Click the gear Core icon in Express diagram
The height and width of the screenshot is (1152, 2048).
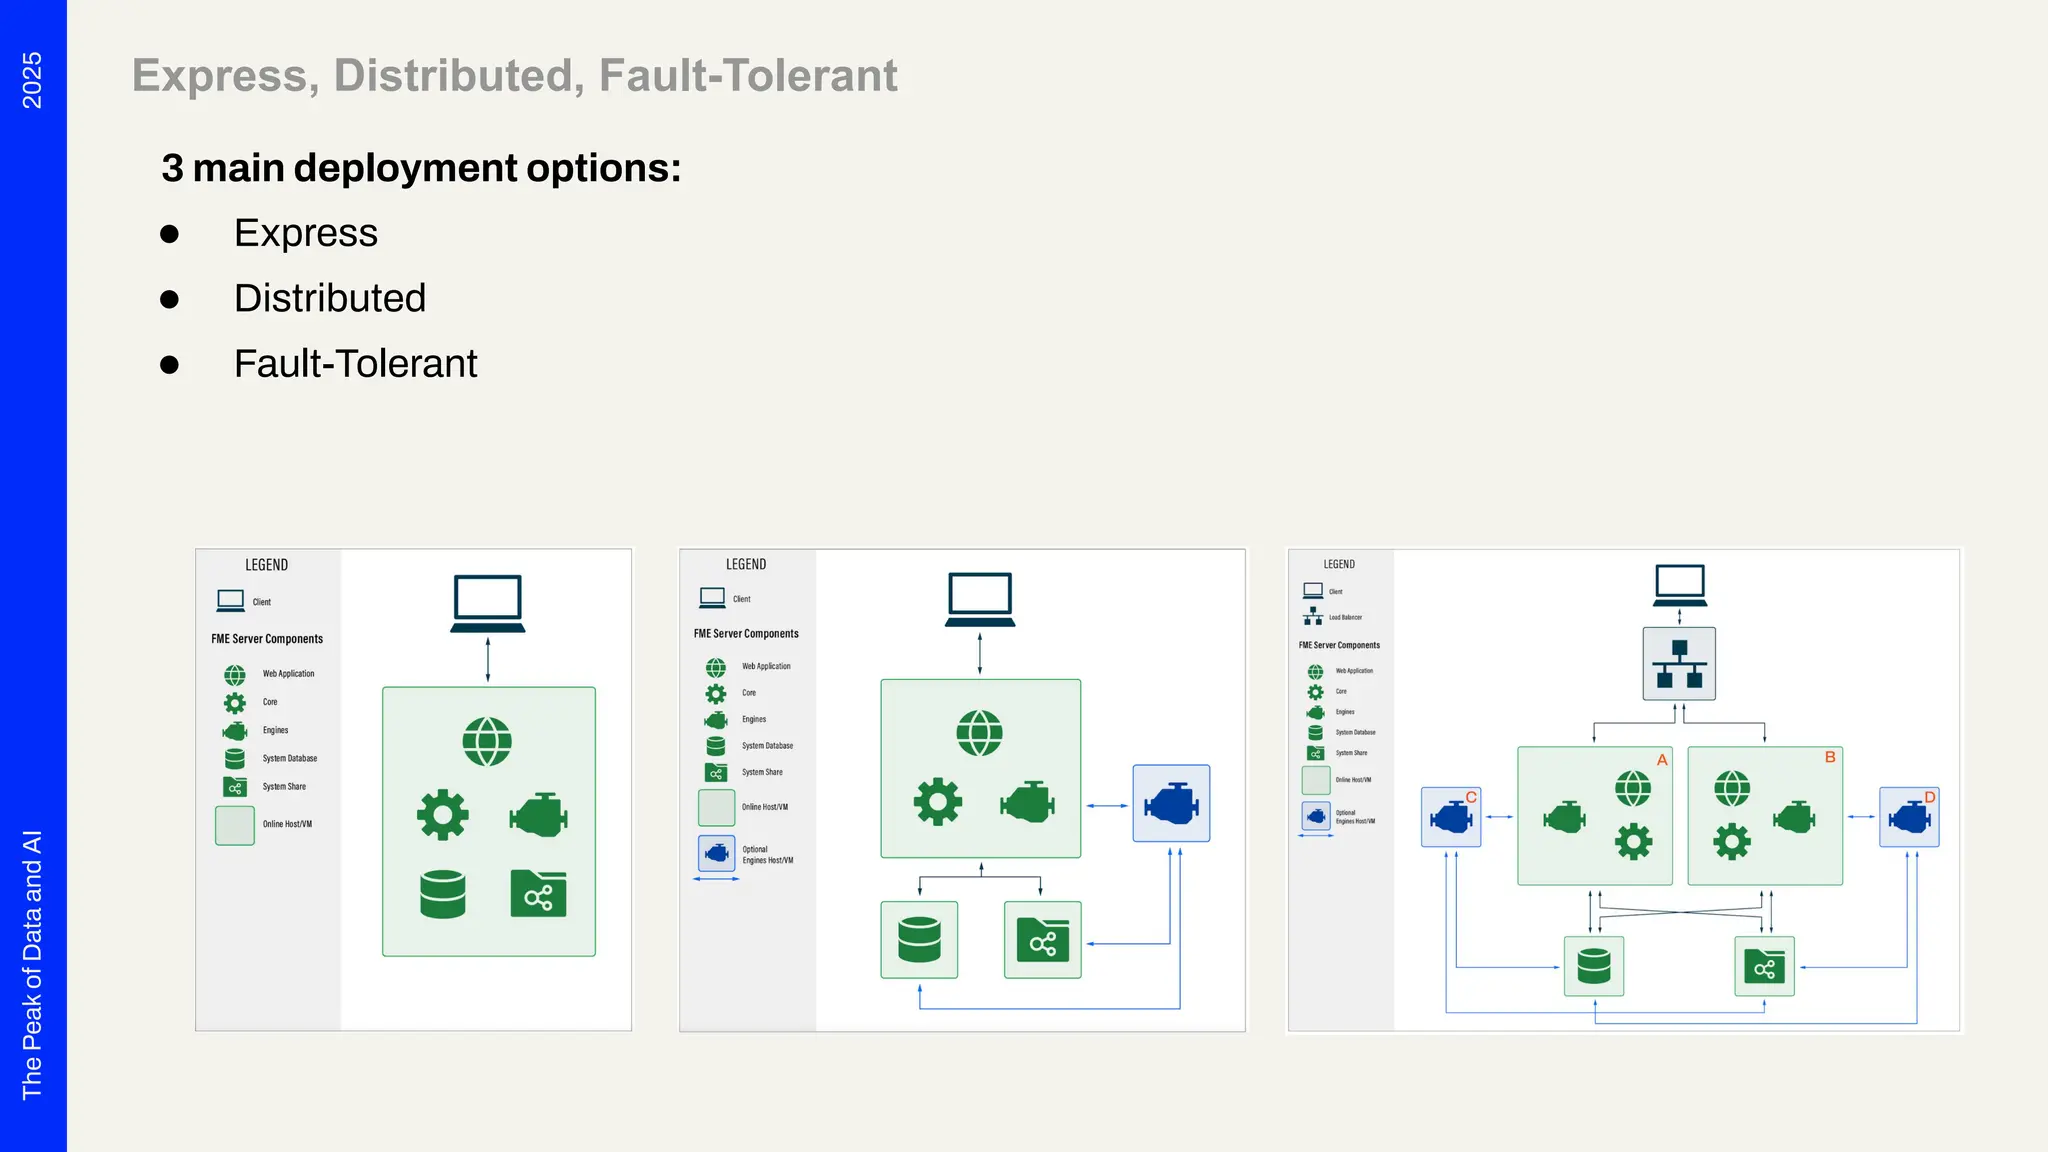442,815
